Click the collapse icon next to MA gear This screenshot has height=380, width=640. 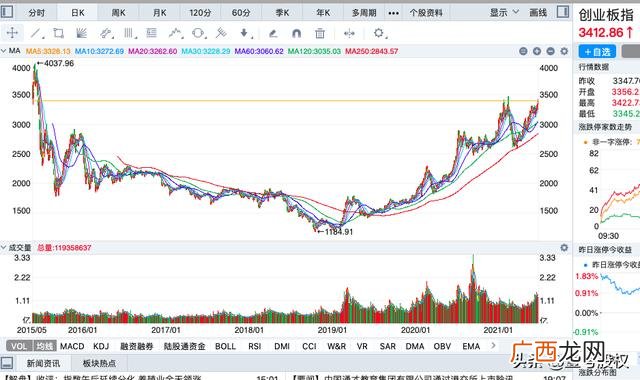click(550, 51)
